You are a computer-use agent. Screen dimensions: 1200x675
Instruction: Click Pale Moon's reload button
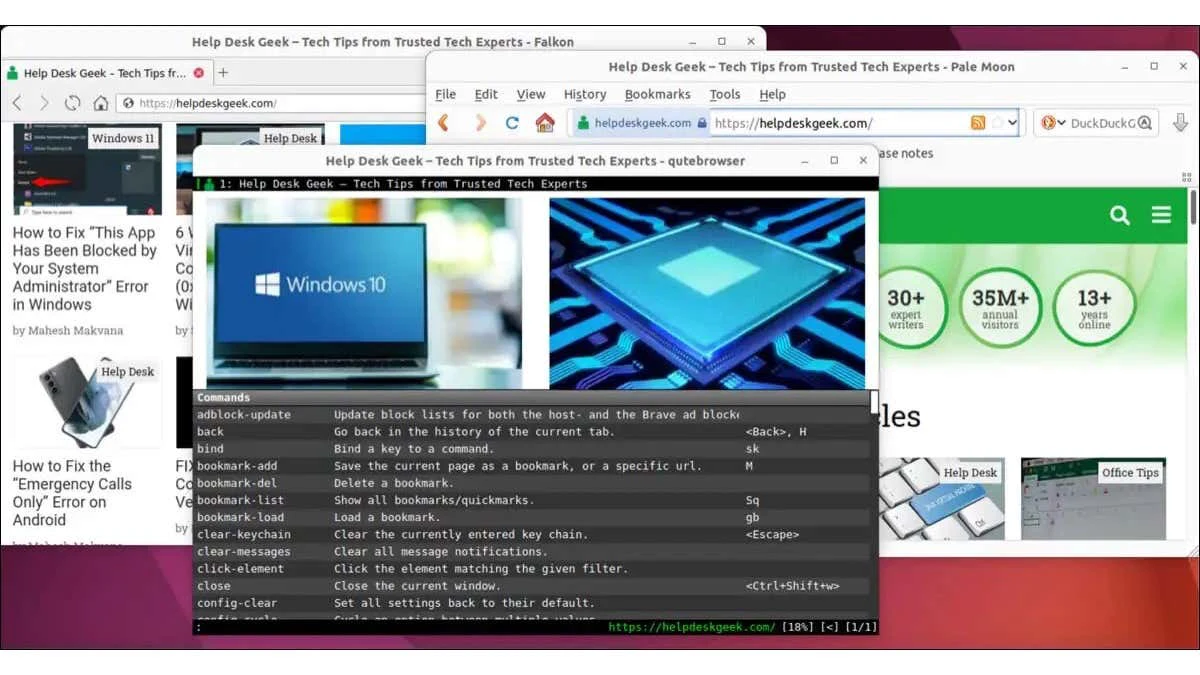pos(512,123)
